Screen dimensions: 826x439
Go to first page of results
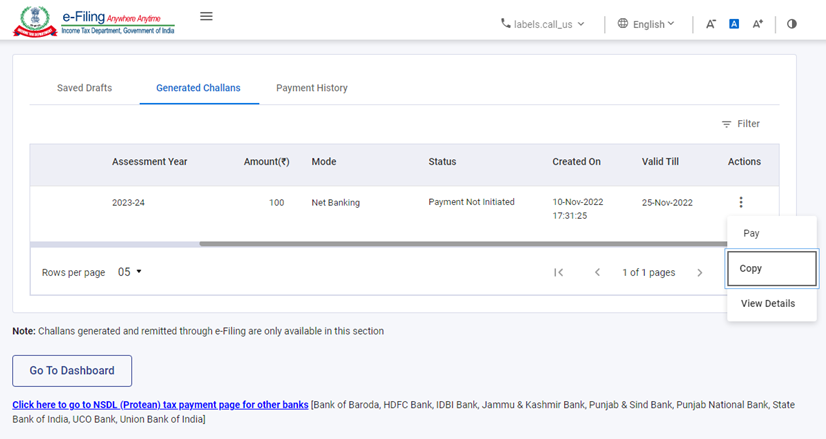(x=558, y=273)
